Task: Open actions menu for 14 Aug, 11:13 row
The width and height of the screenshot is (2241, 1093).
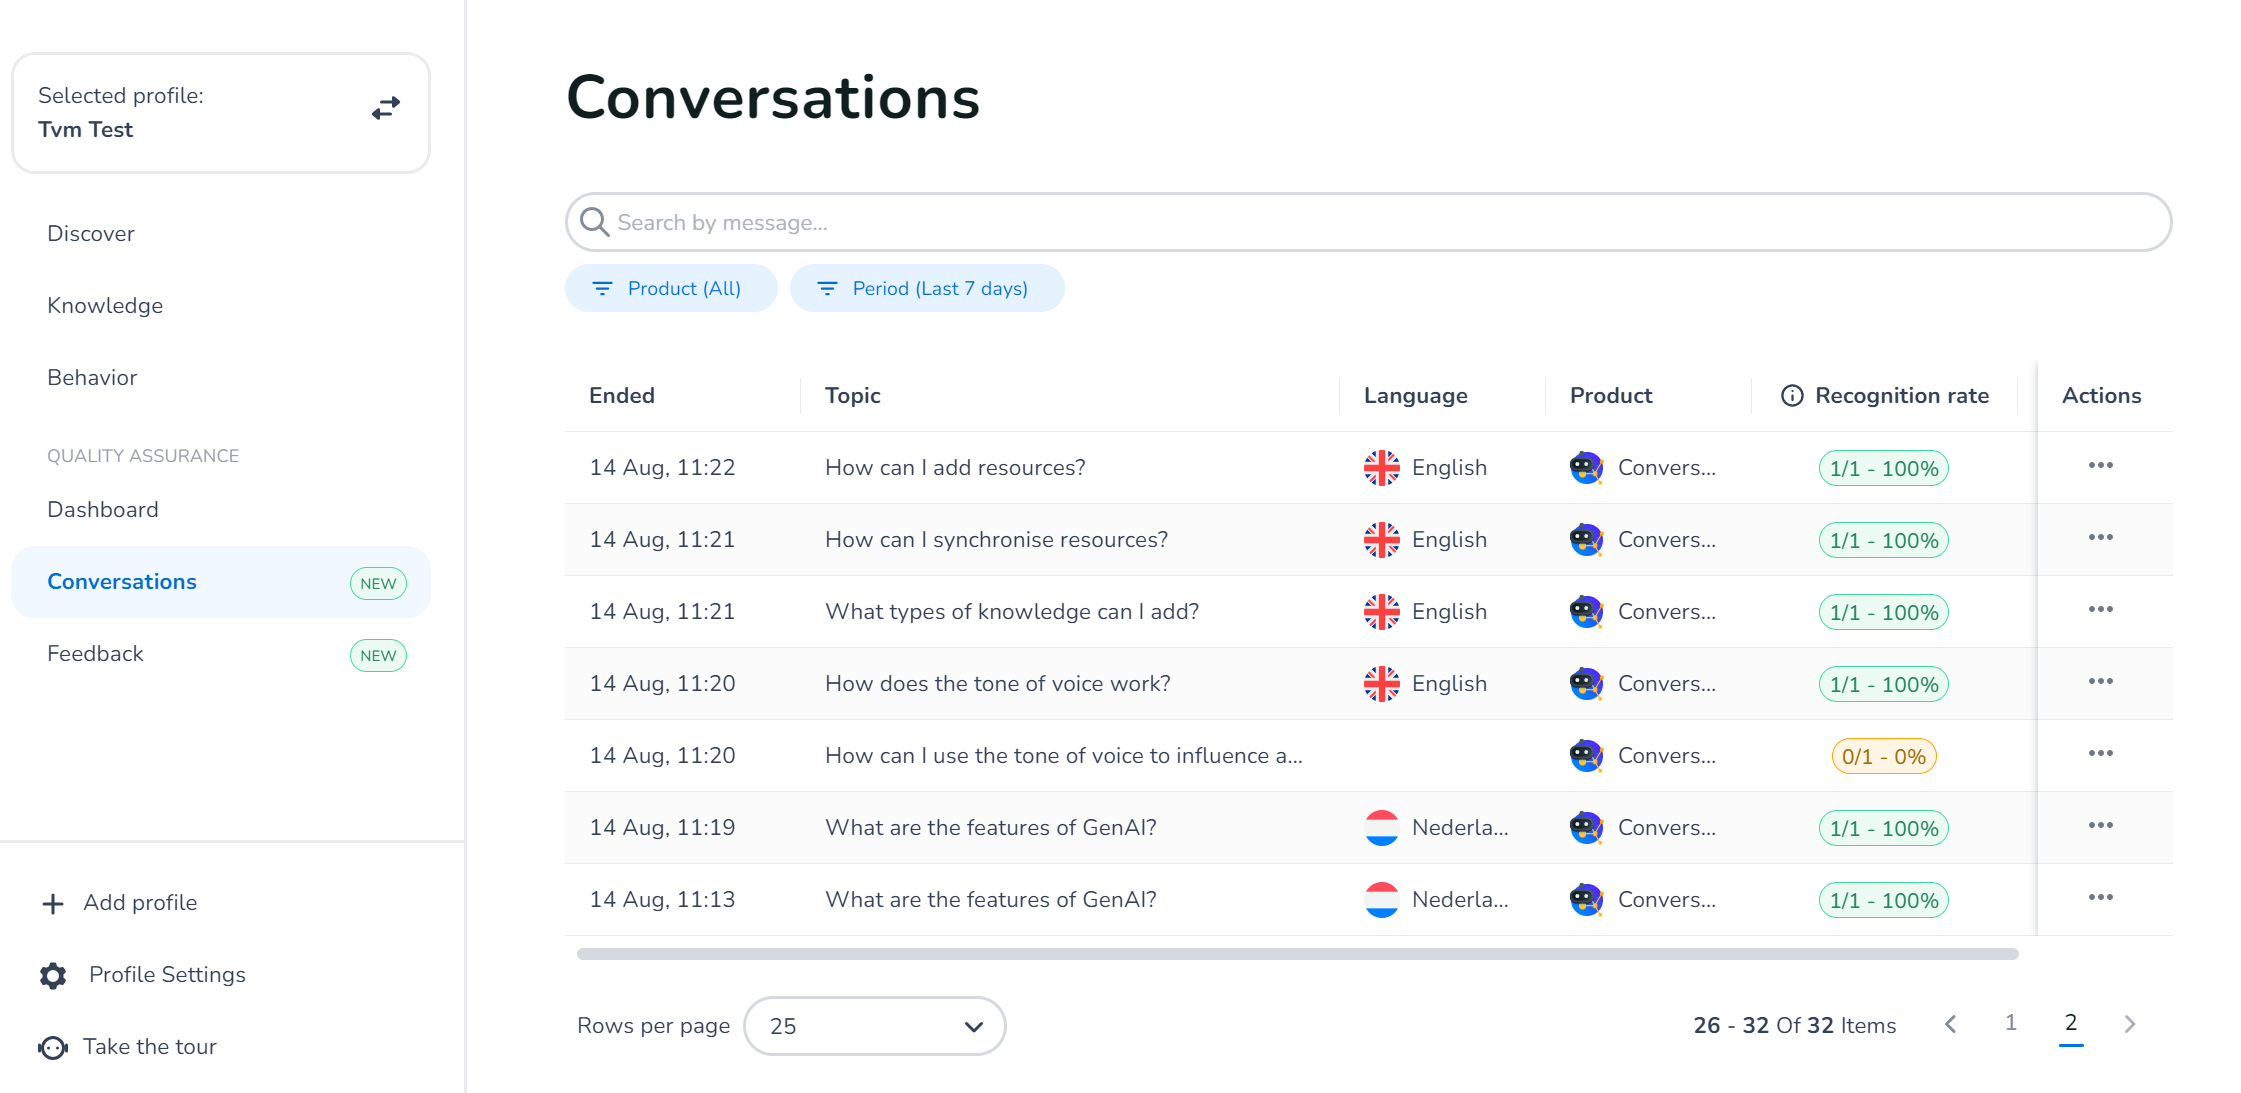Action: click(2101, 898)
